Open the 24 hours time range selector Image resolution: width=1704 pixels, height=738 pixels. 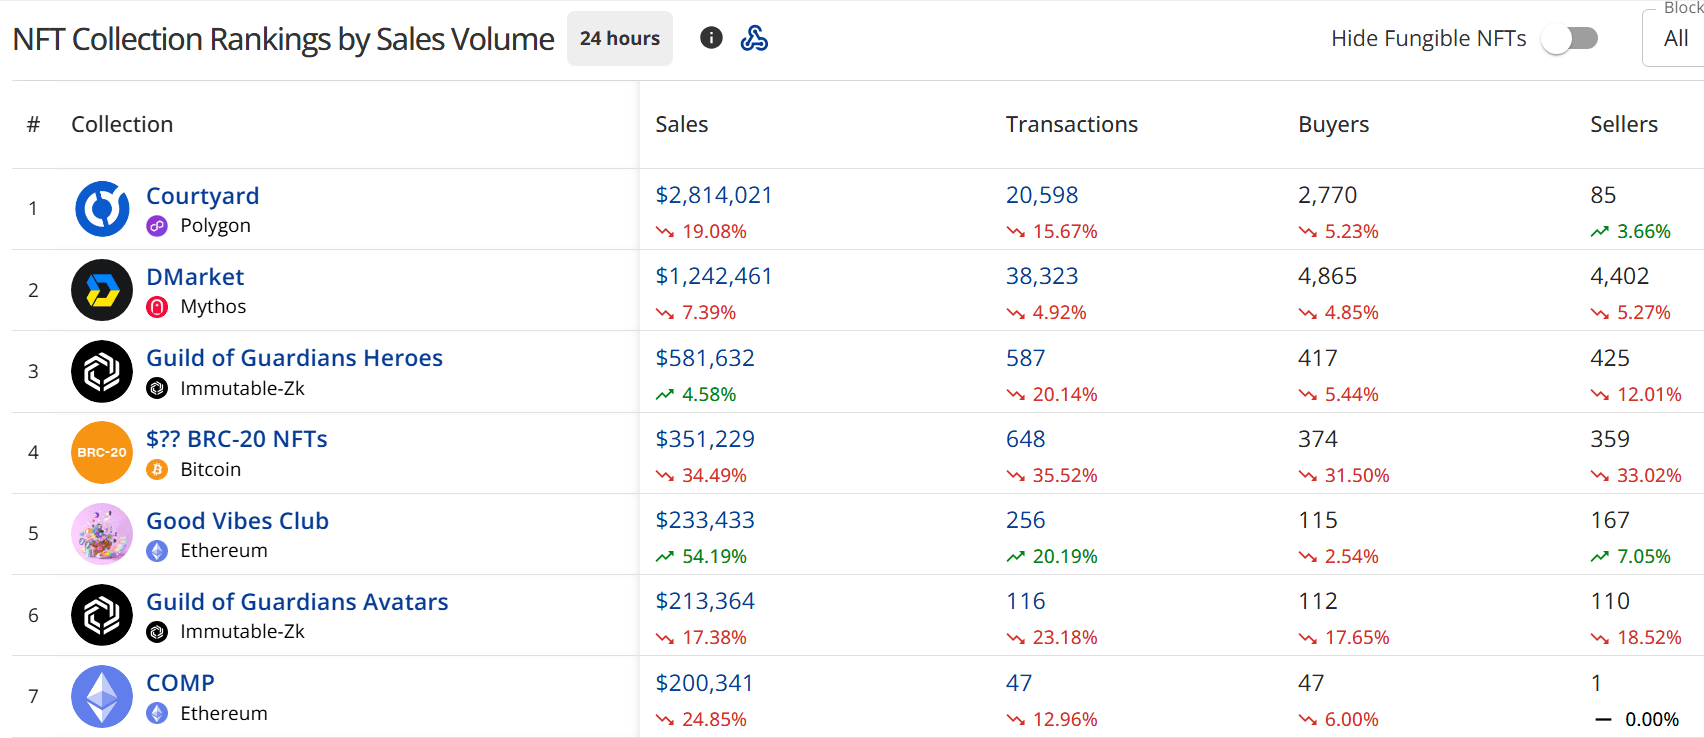pyautogui.click(x=620, y=38)
